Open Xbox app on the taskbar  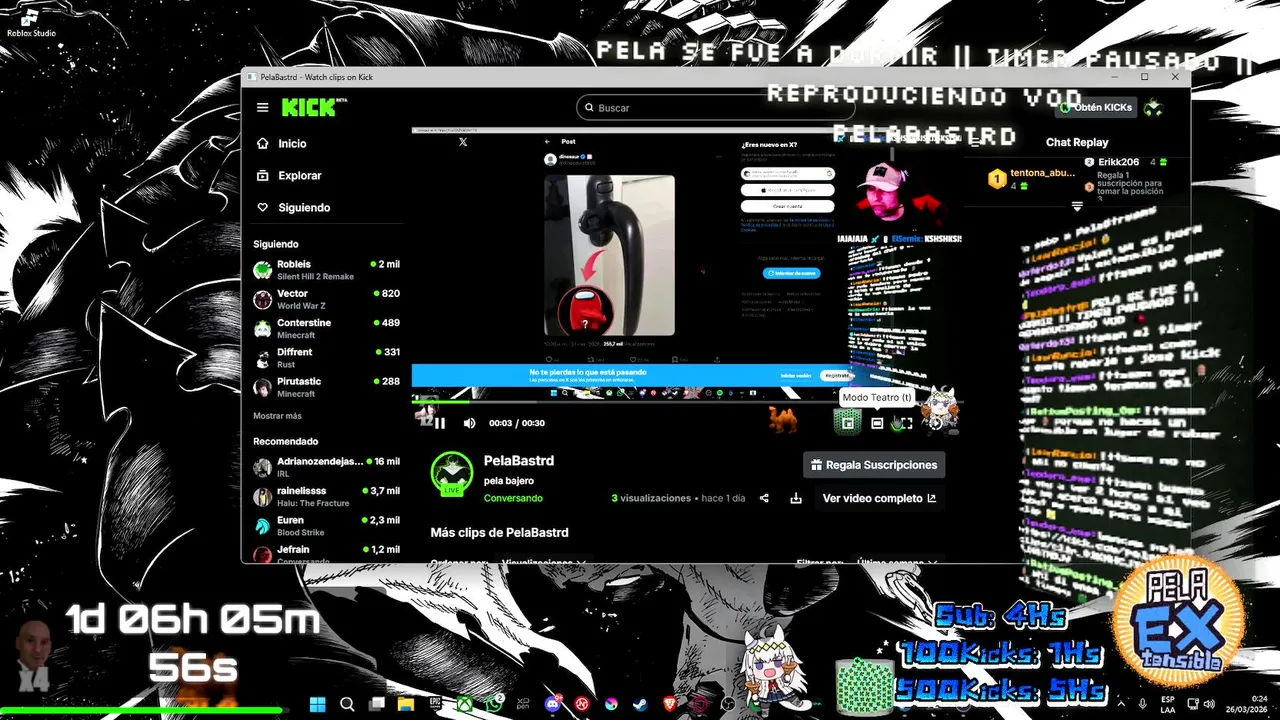pos(465,704)
